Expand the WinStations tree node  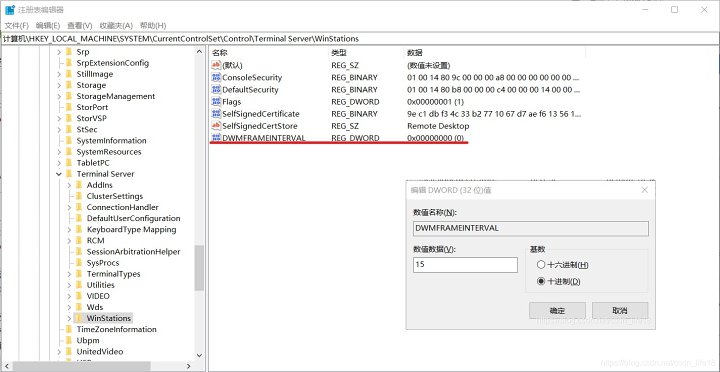(x=69, y=318)
